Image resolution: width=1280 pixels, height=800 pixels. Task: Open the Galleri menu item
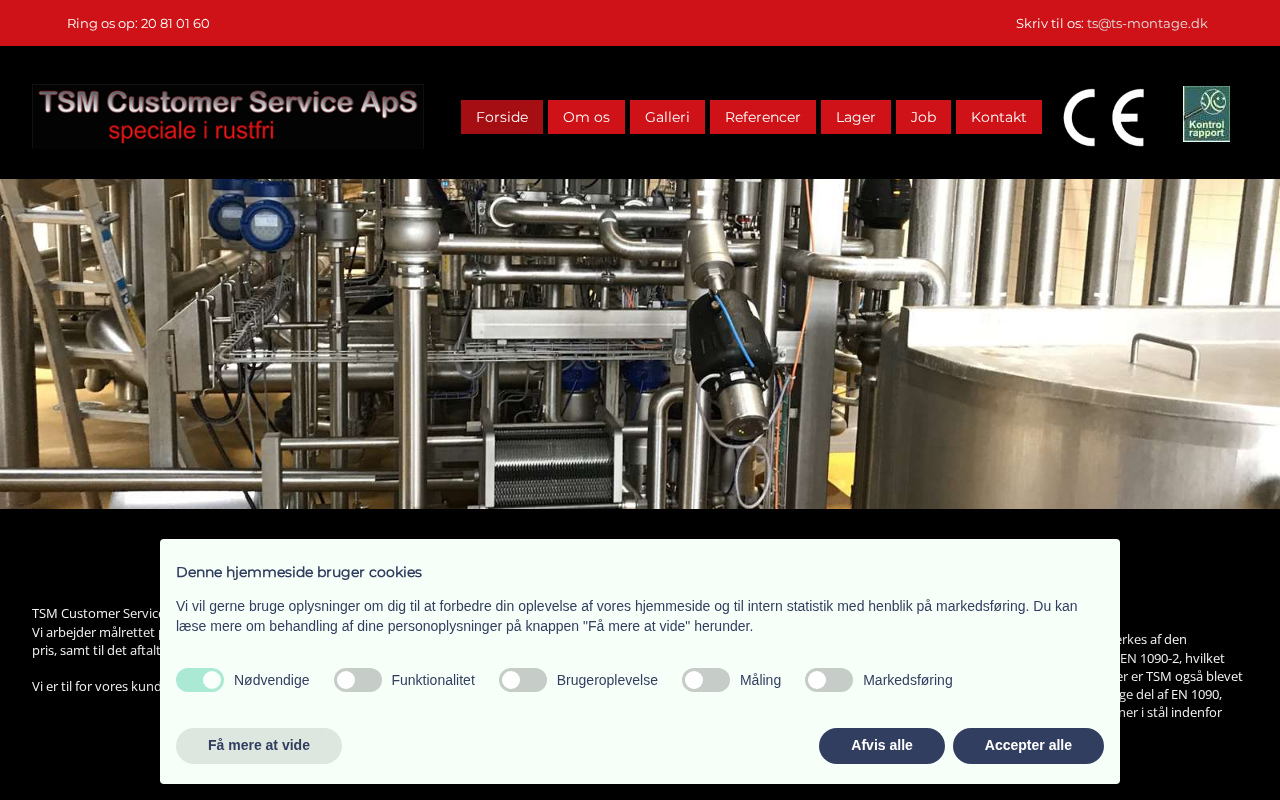[667, 117]
